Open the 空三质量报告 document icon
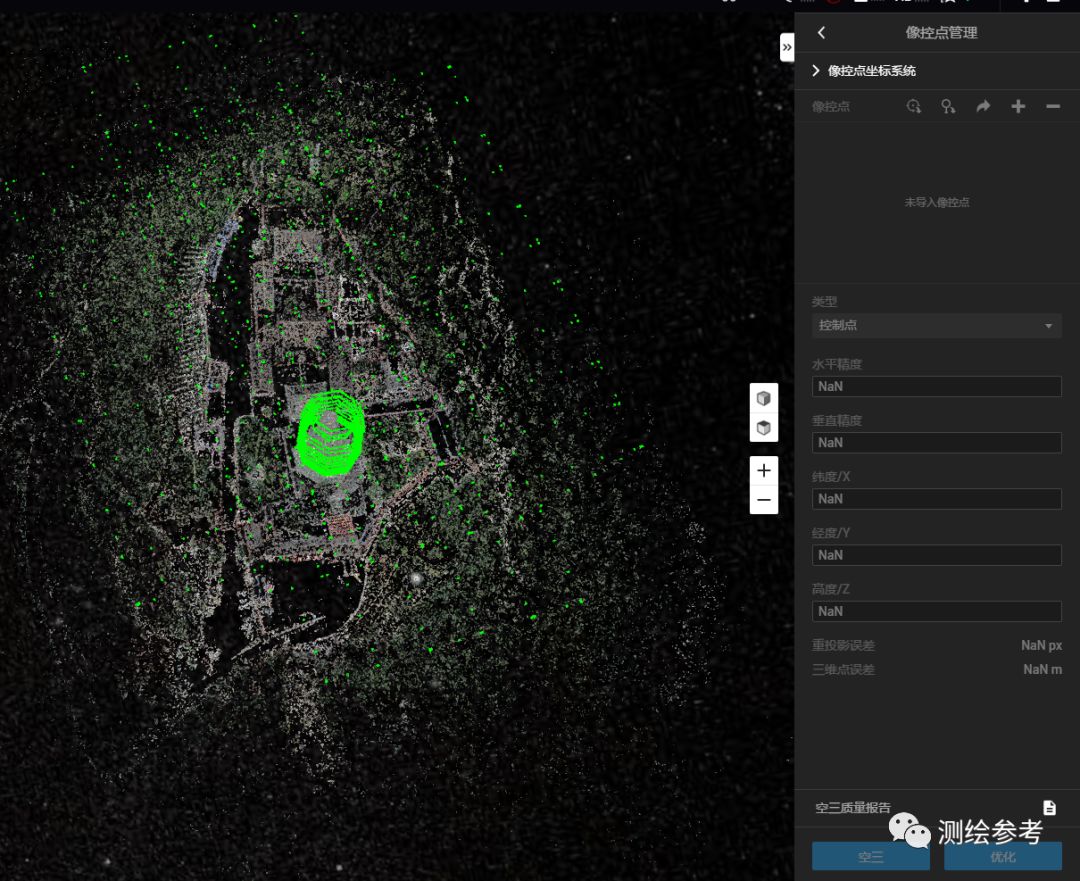This screenshot has height=881, width=1080. [x=1049, y=808]
